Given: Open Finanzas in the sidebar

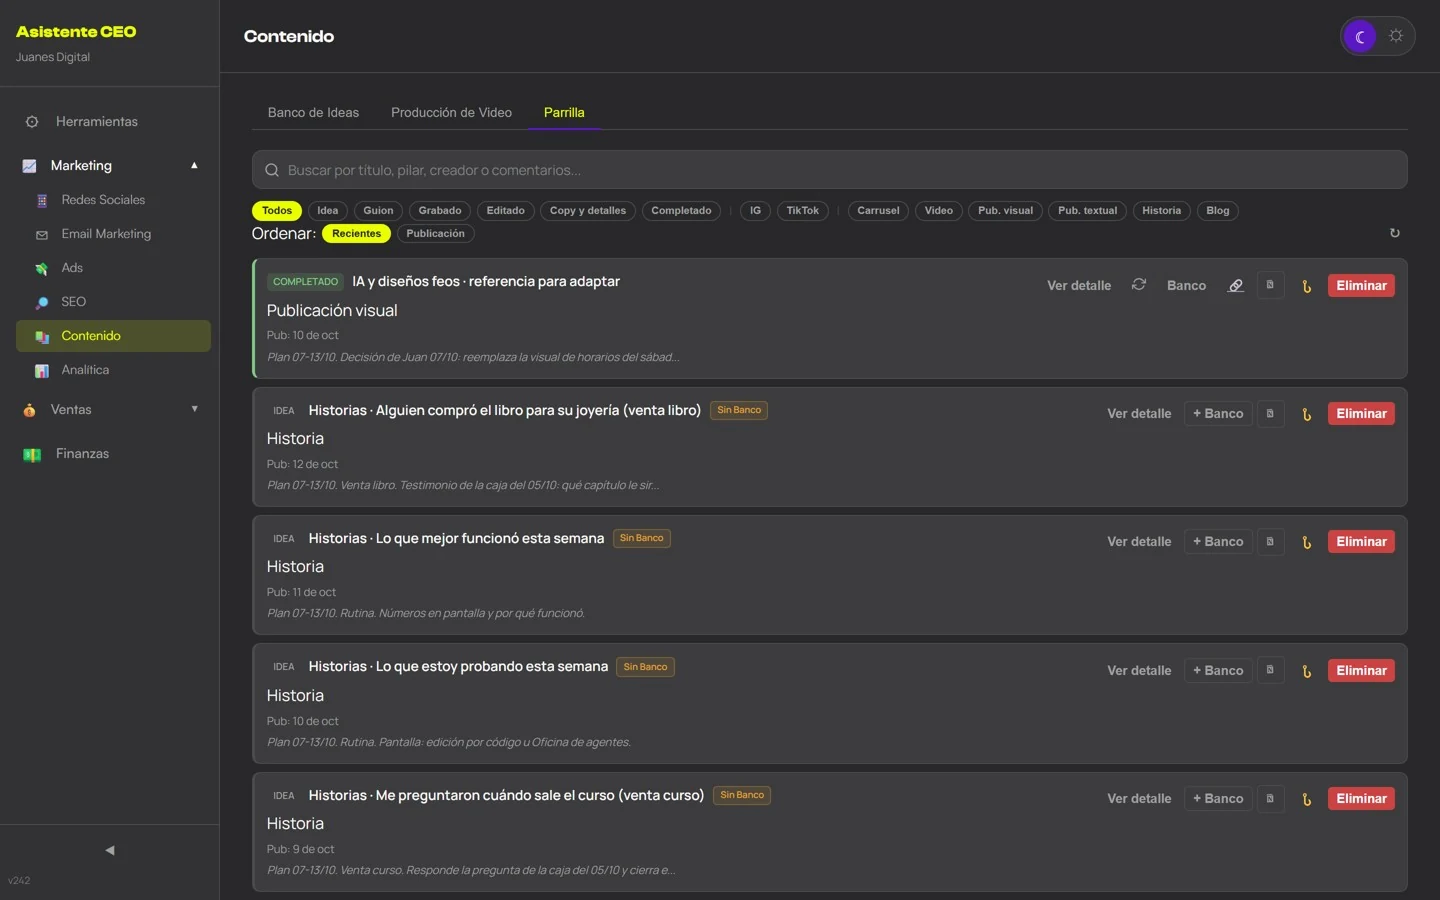Looking at the screenshot, I should [x=110, y=454].
